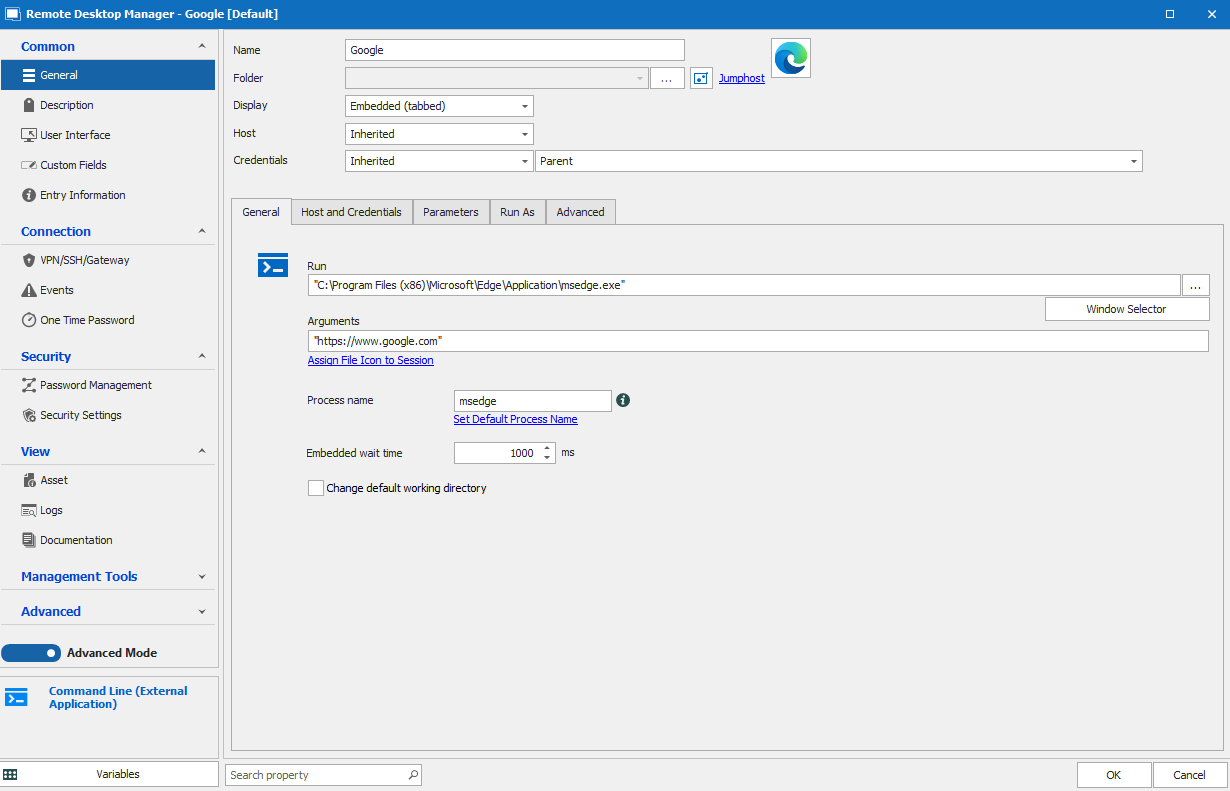The image size is (1230, 791).
Task: Click the Cancel button
Action: click(x=1189, y=775)
